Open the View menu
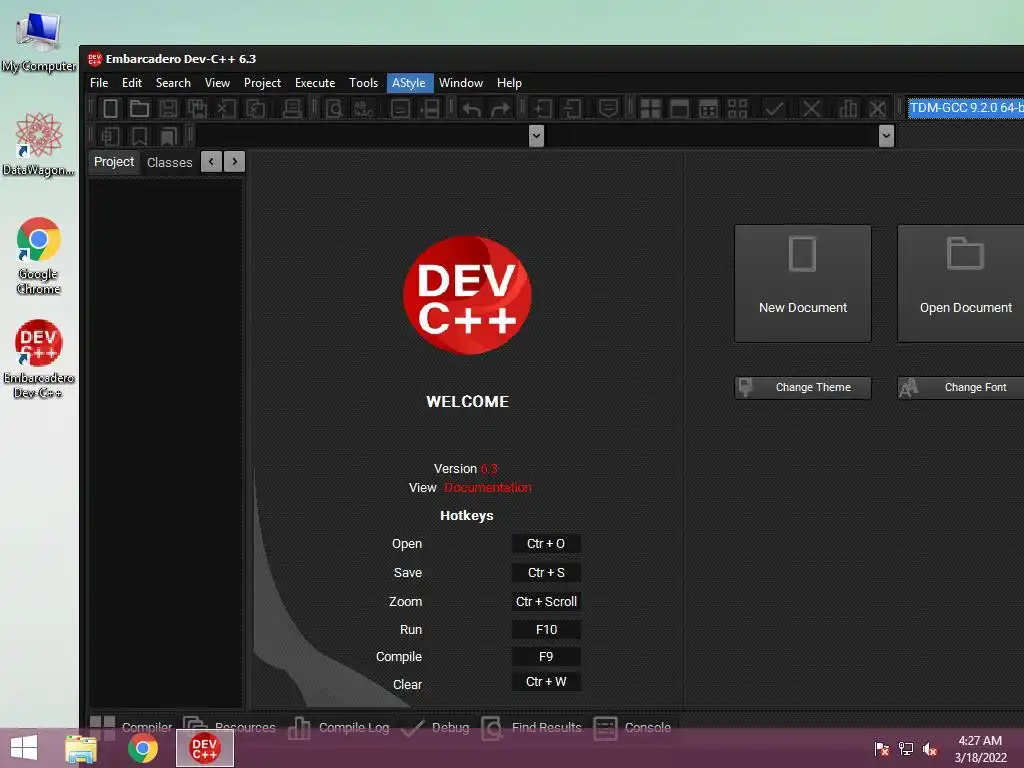The height and width of the screenshot is (768, 1024). [x=217, y=83]
